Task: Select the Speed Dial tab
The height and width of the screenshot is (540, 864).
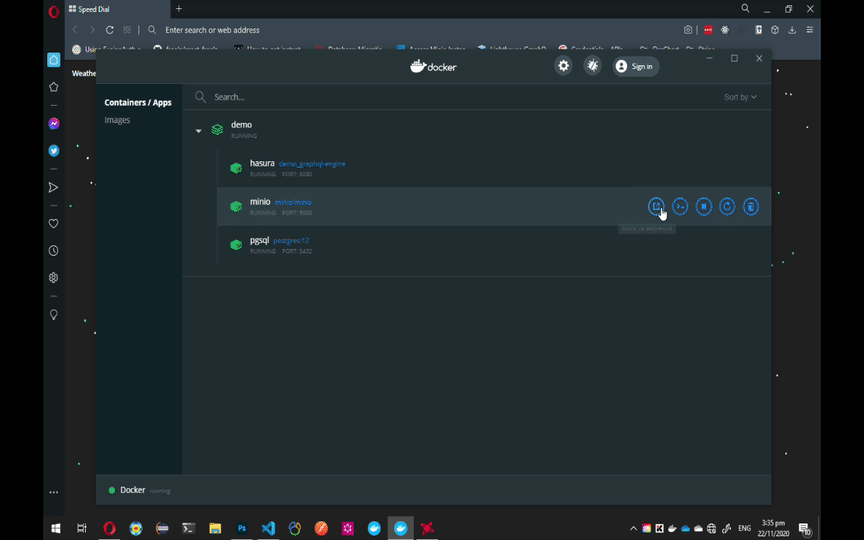Action: tap(117, 9)
